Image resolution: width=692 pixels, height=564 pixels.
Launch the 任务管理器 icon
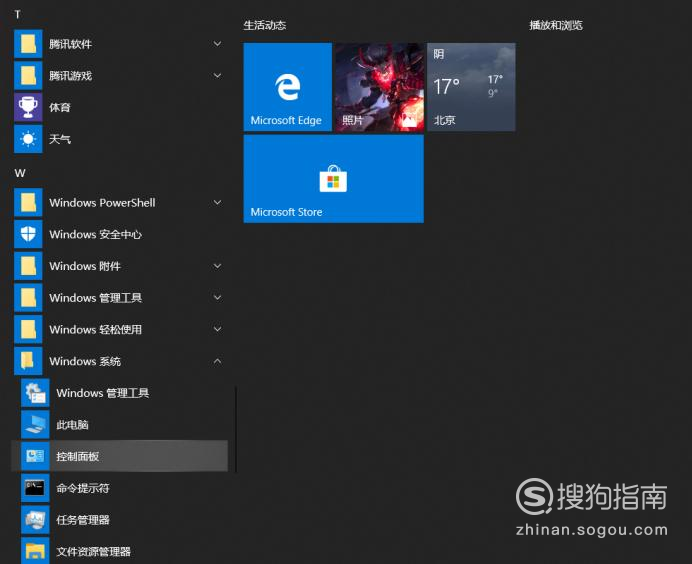(x=35, y=520)
